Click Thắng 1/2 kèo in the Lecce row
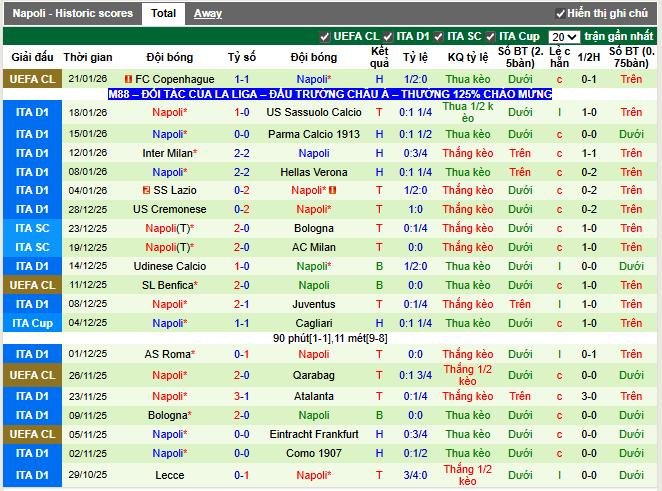Image resolution: width=662 pixels, height=491 pixels. click(x=467, y=475)
